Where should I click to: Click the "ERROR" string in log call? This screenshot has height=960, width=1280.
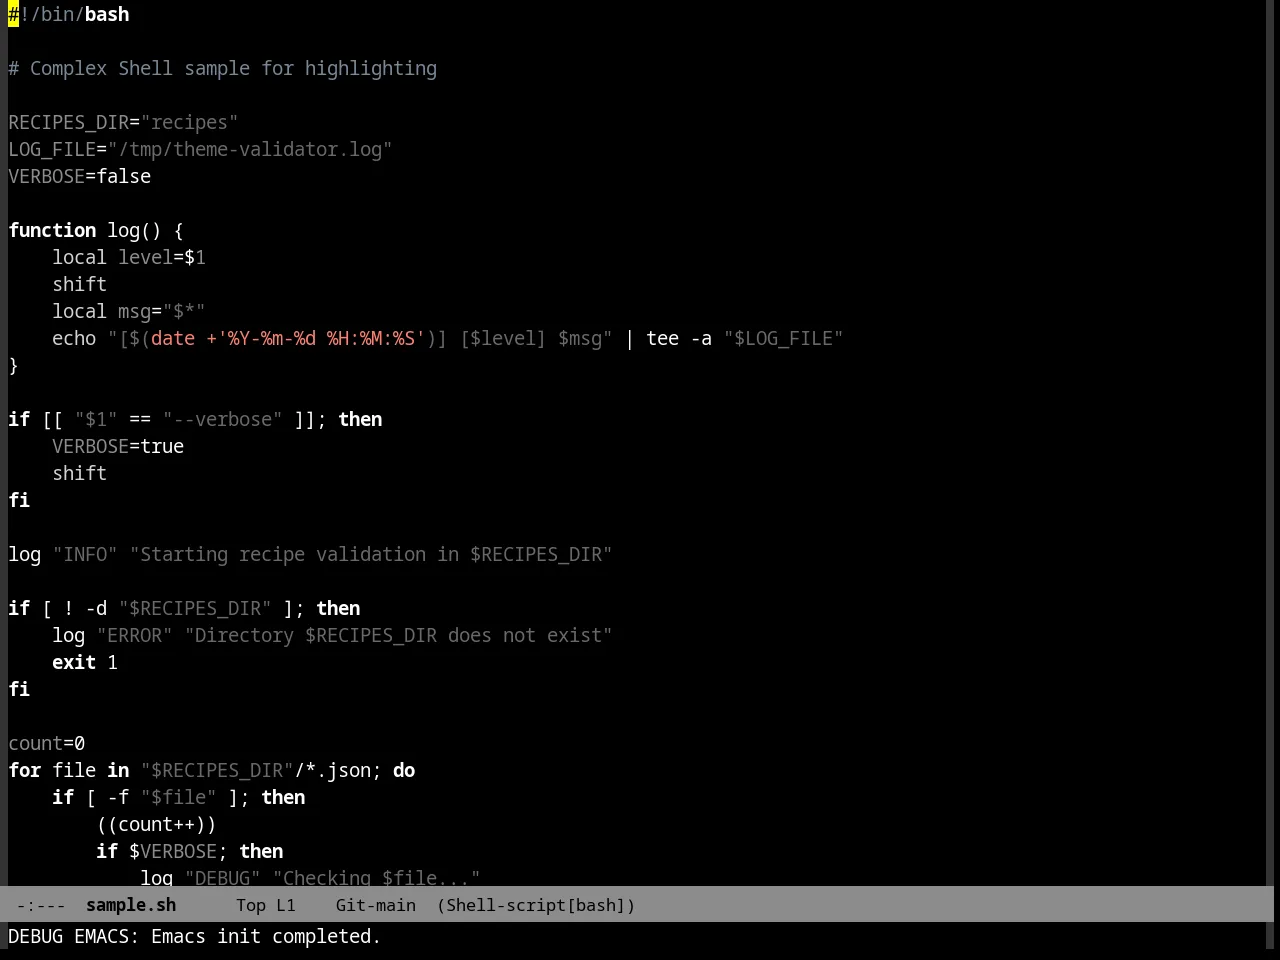click(x=135, y=635)
